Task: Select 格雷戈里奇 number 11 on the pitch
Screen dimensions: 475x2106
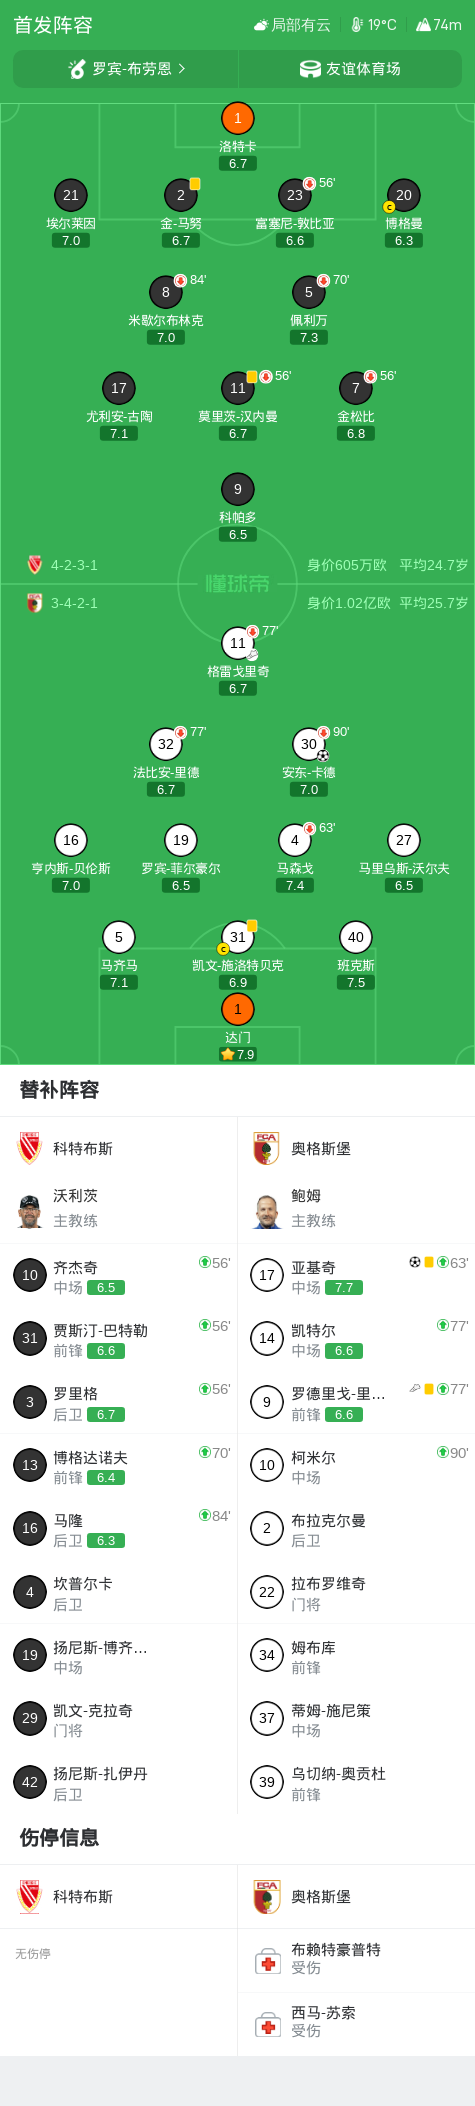Action: (238, 643)
